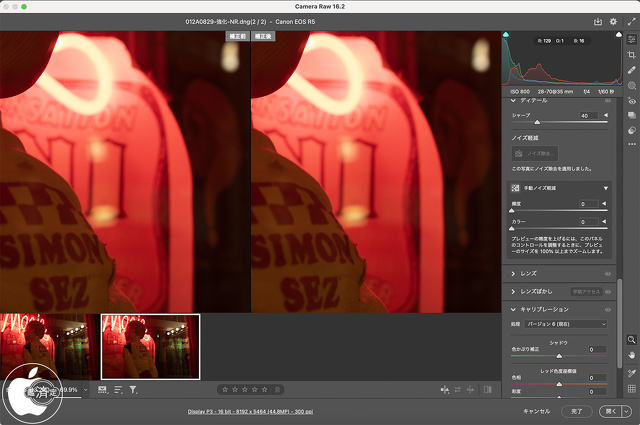Switch to the After (補正後) view label
Image resolution: width=640 pixels, height=425 pixels.
click(x=264, y=36)
